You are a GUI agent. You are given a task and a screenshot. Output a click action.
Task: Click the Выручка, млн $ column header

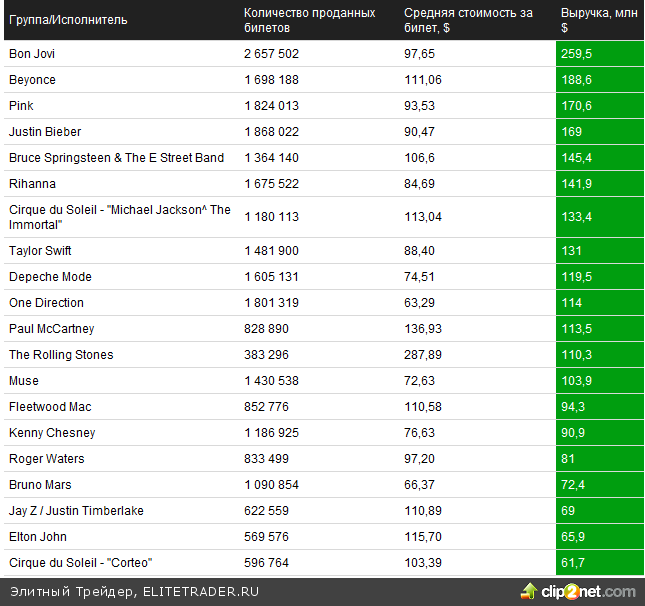pos(597,20)
